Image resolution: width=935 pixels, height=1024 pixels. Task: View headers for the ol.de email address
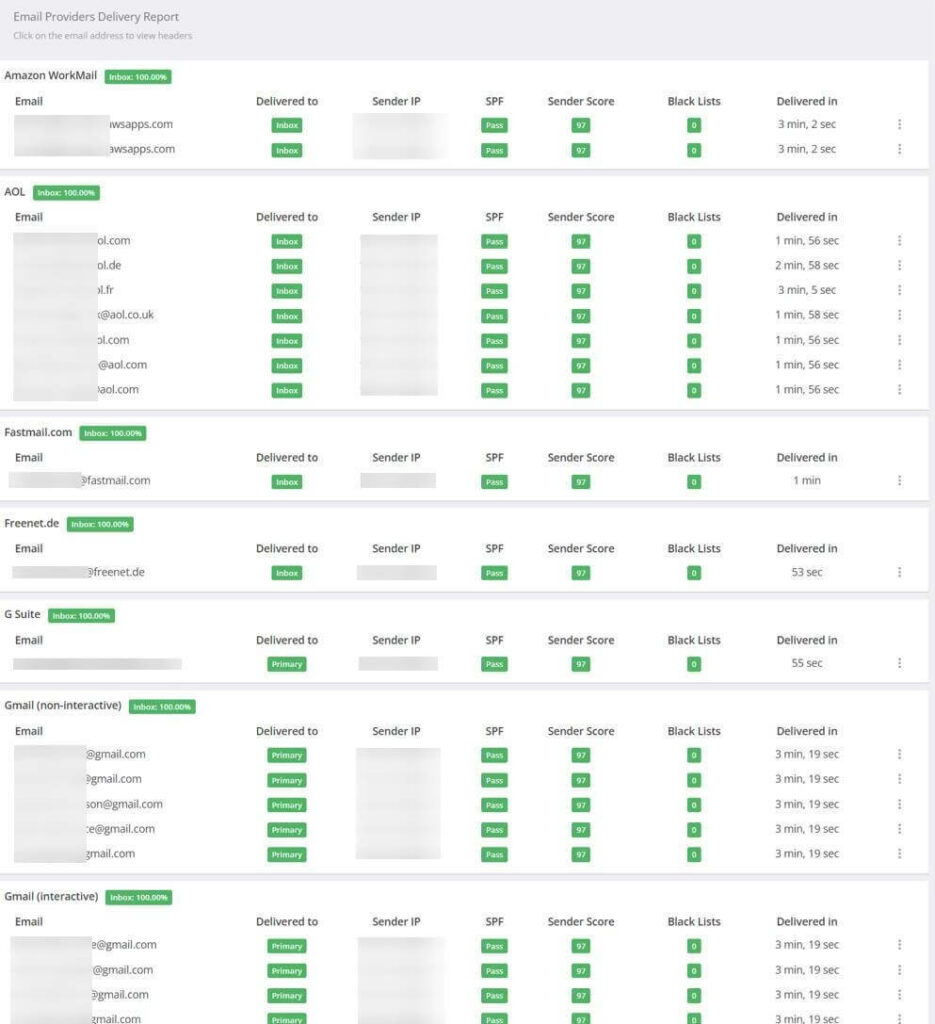click(x=109, y=265)
